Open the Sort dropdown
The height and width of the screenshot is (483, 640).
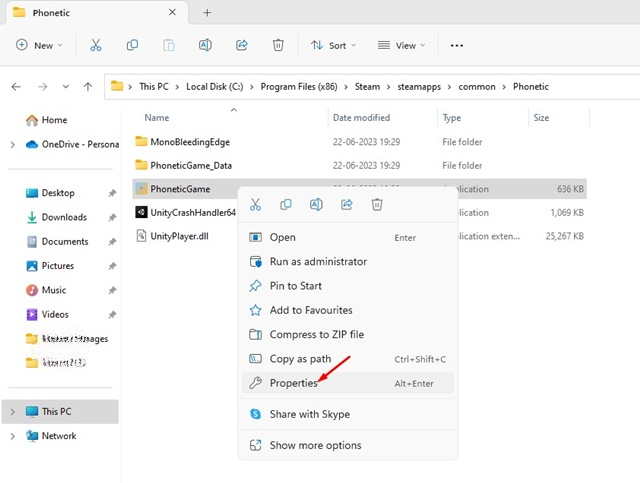pyautogui.click(x=333, y=45)
